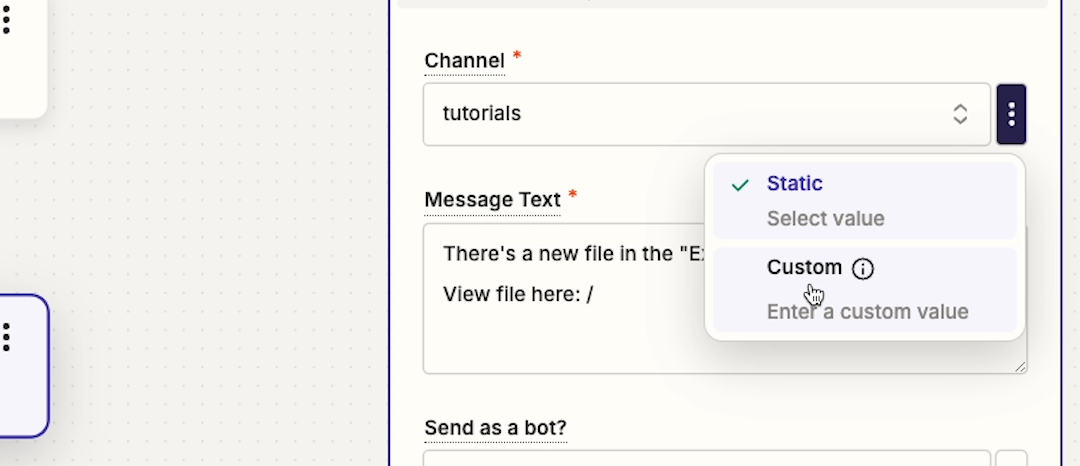Viewport: 1080px width, 466px height.
Task: Click the green checkmark beside Static
Action: [740, 185]
